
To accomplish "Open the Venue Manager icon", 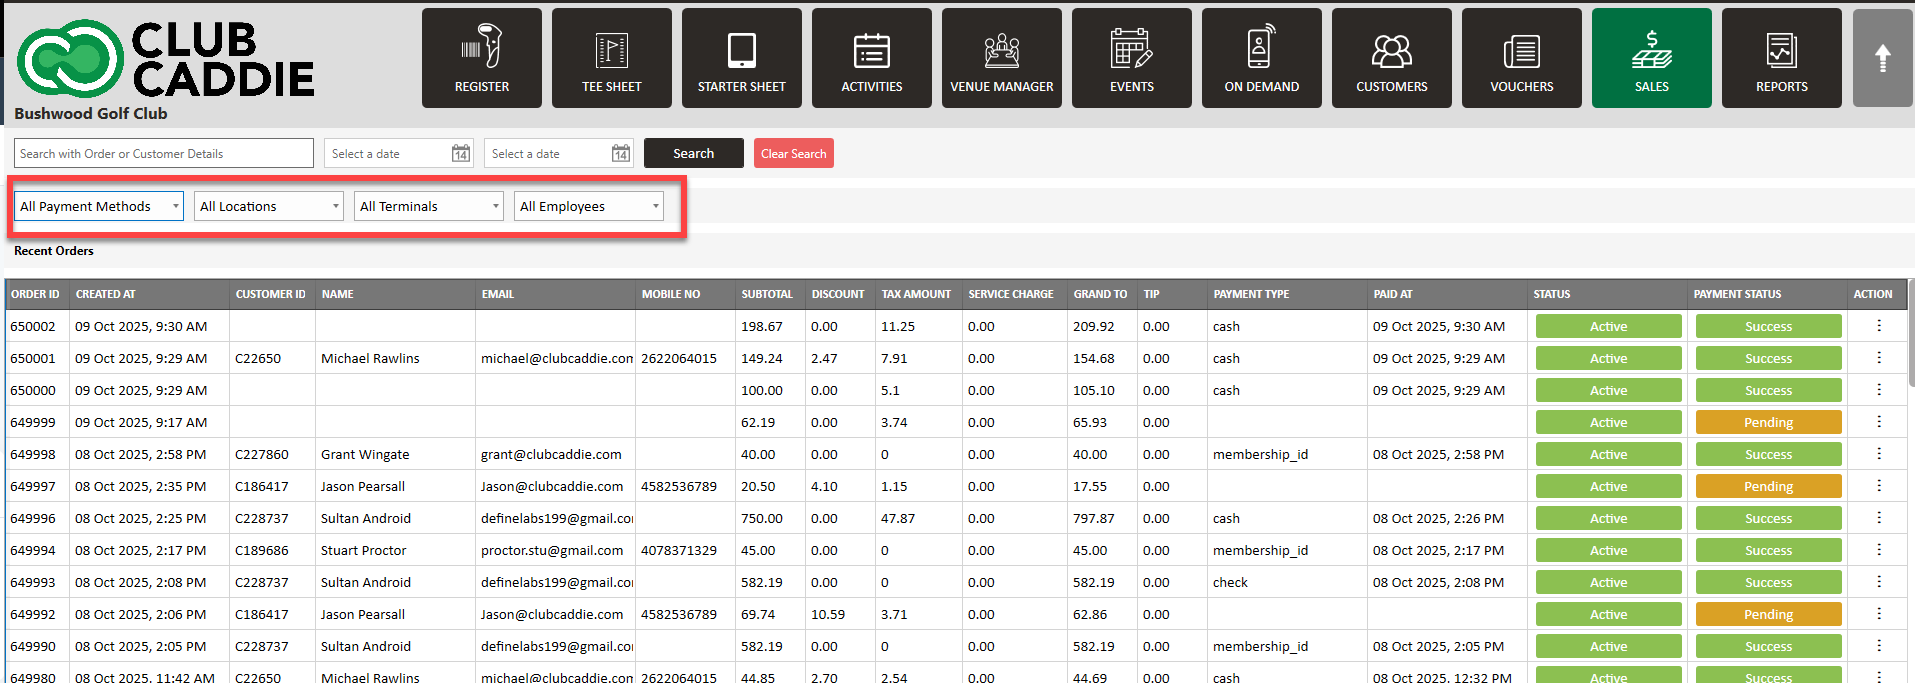I will [x=1002, y=48].
